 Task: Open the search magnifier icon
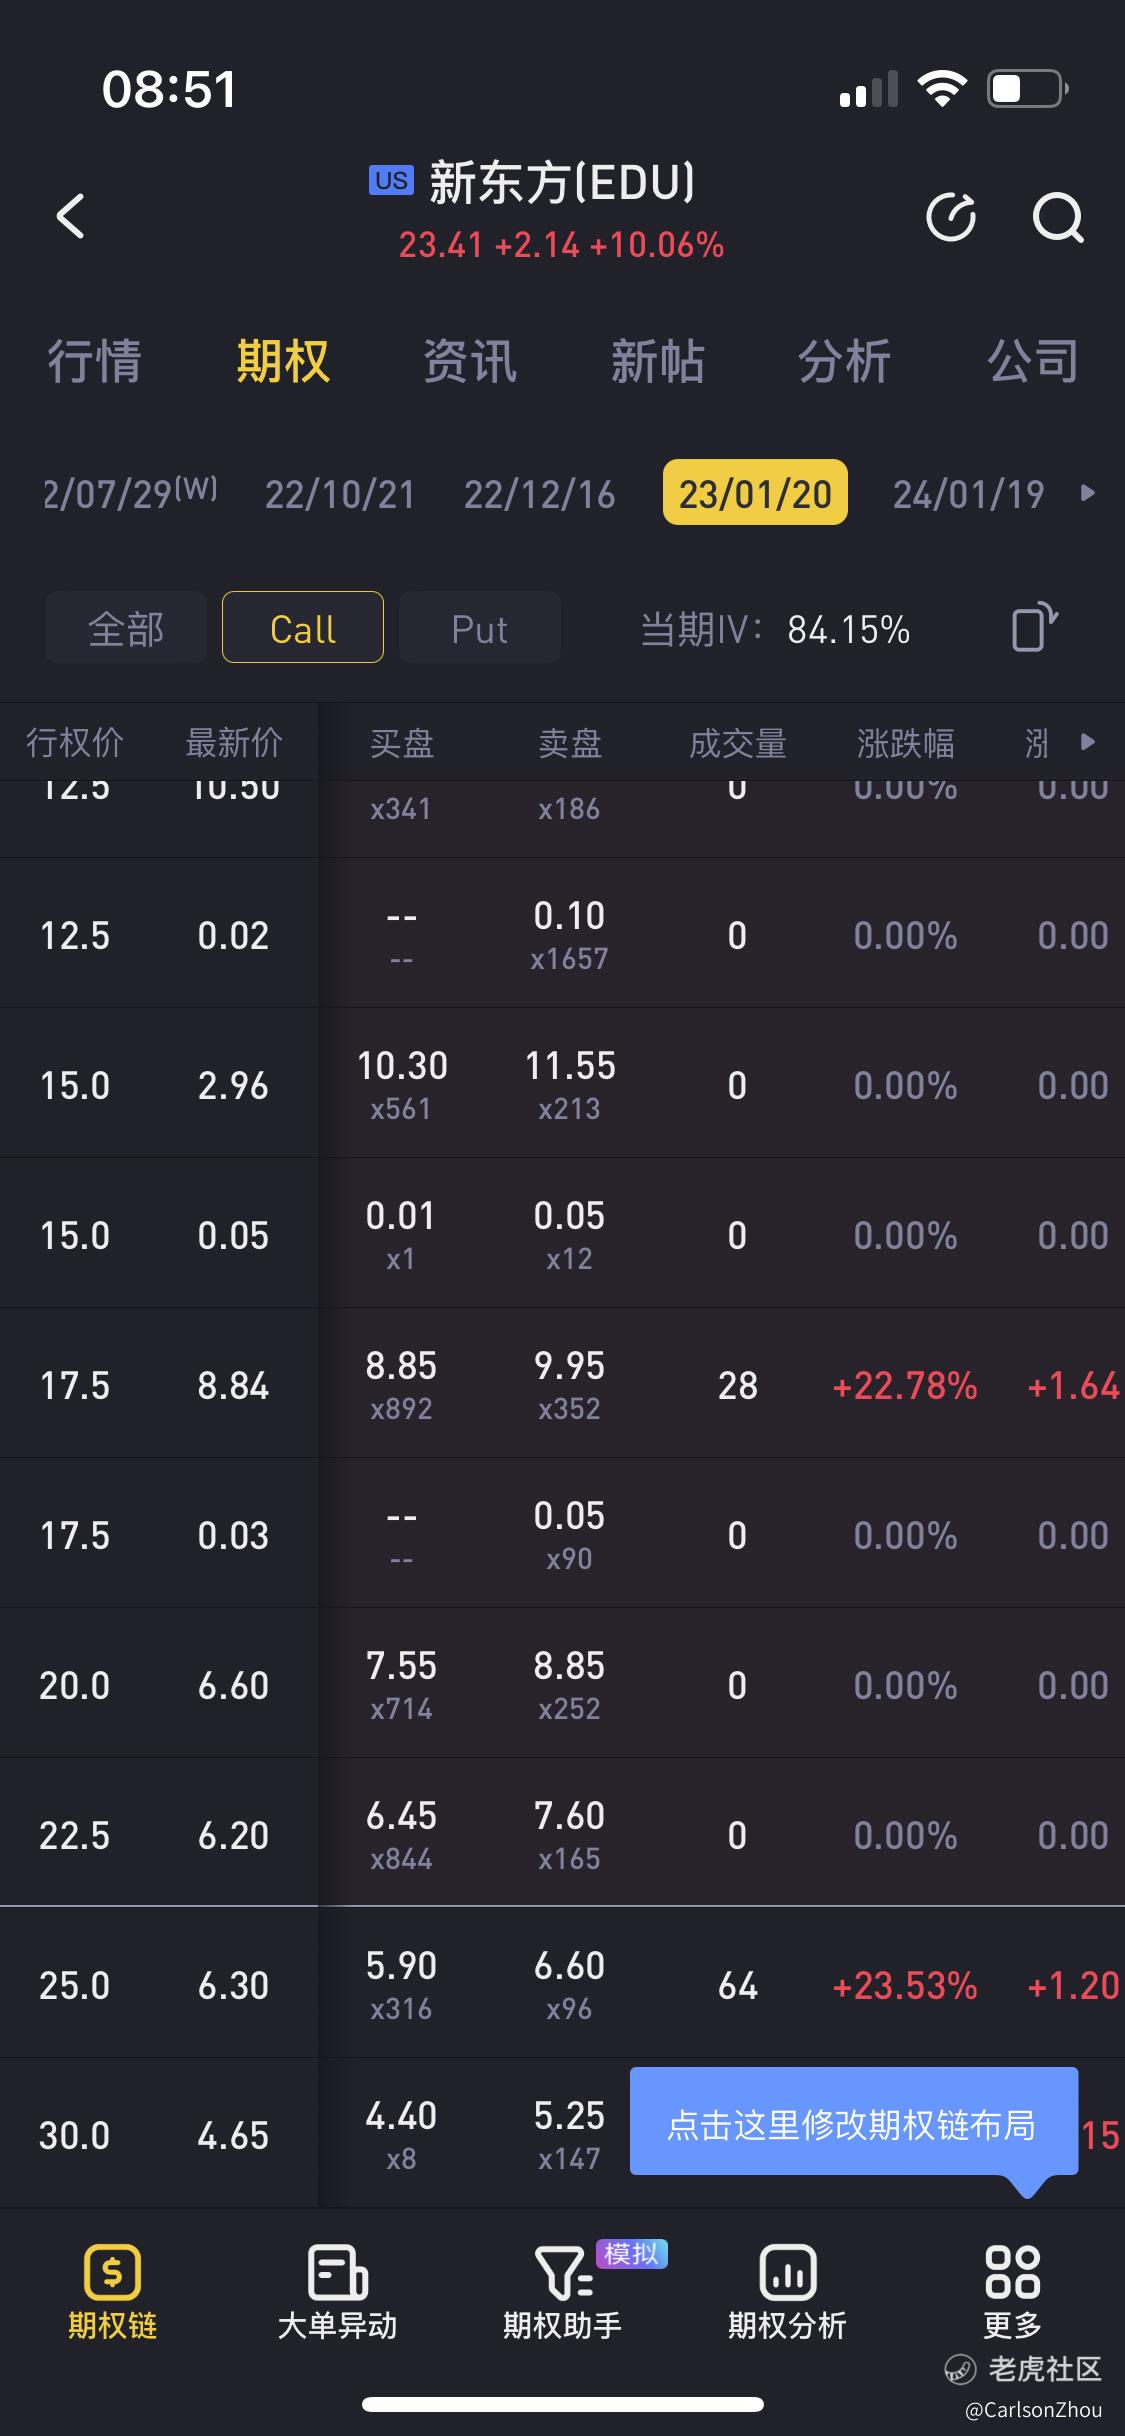1058,217
